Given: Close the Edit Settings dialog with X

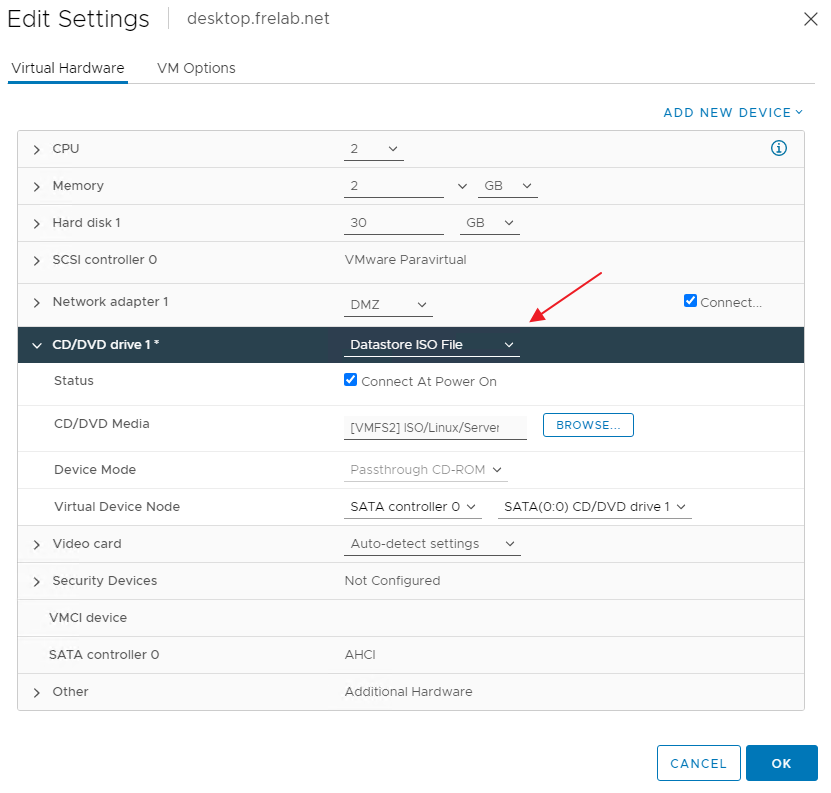Looking at the screenshot, I should tap(810, 19).
